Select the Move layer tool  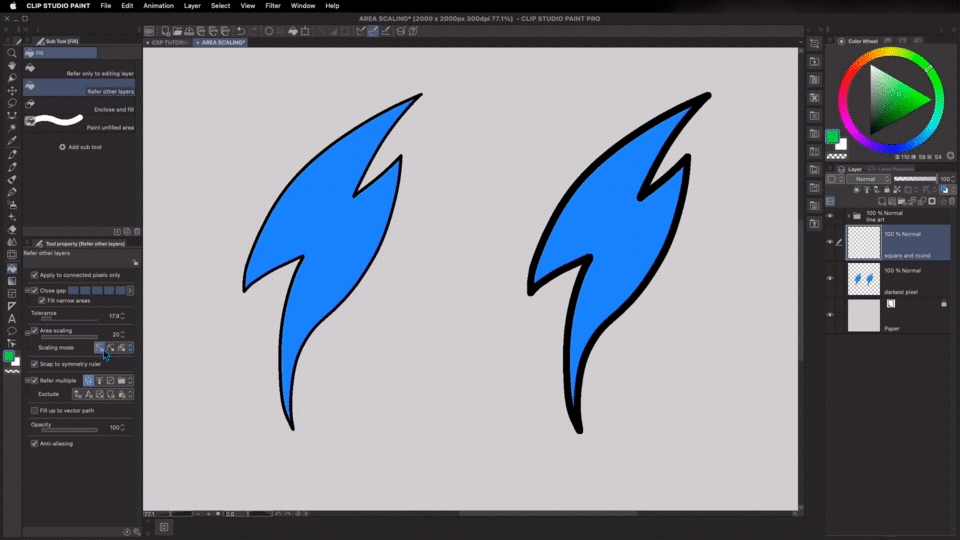coord(12,91)
